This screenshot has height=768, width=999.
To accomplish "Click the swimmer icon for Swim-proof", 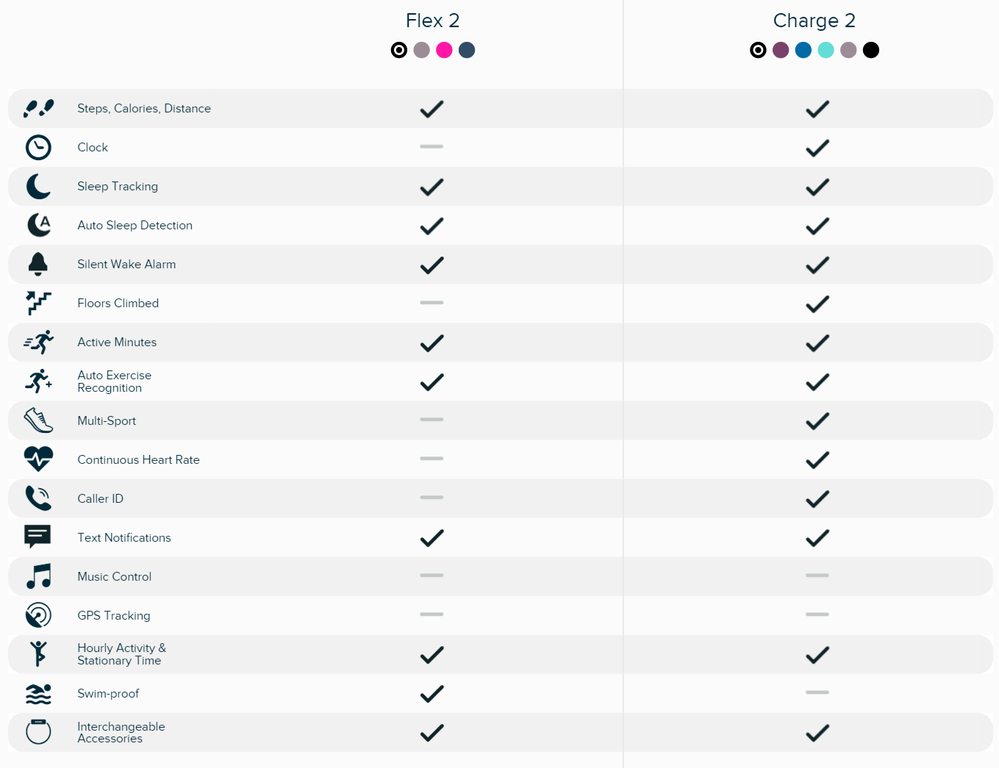I will (38, 693).
